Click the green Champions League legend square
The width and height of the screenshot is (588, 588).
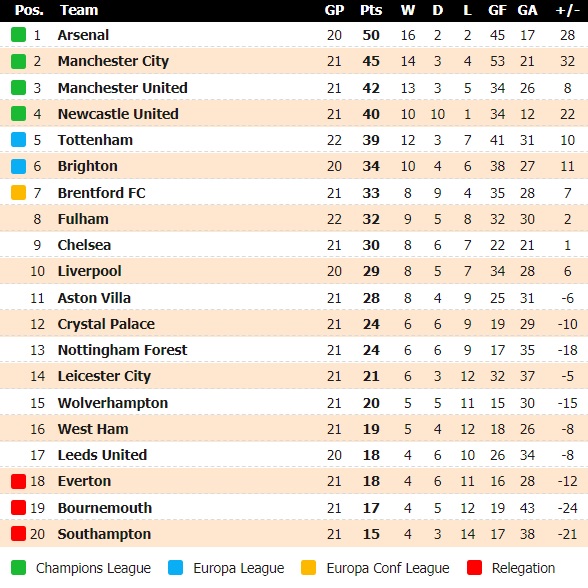pos(18,567)
